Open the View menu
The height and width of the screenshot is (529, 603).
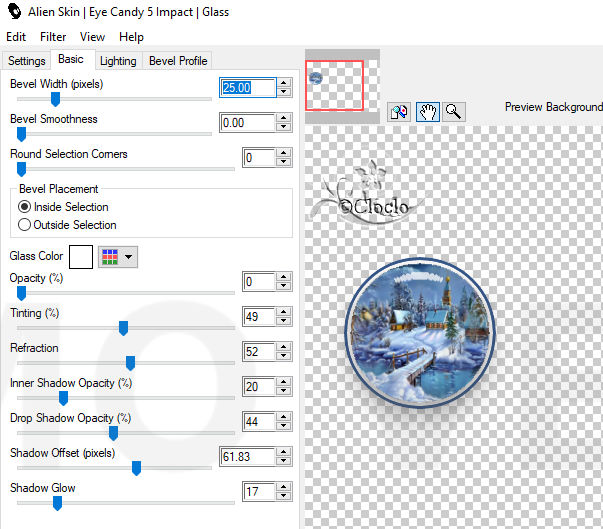[x=92, y=37]
